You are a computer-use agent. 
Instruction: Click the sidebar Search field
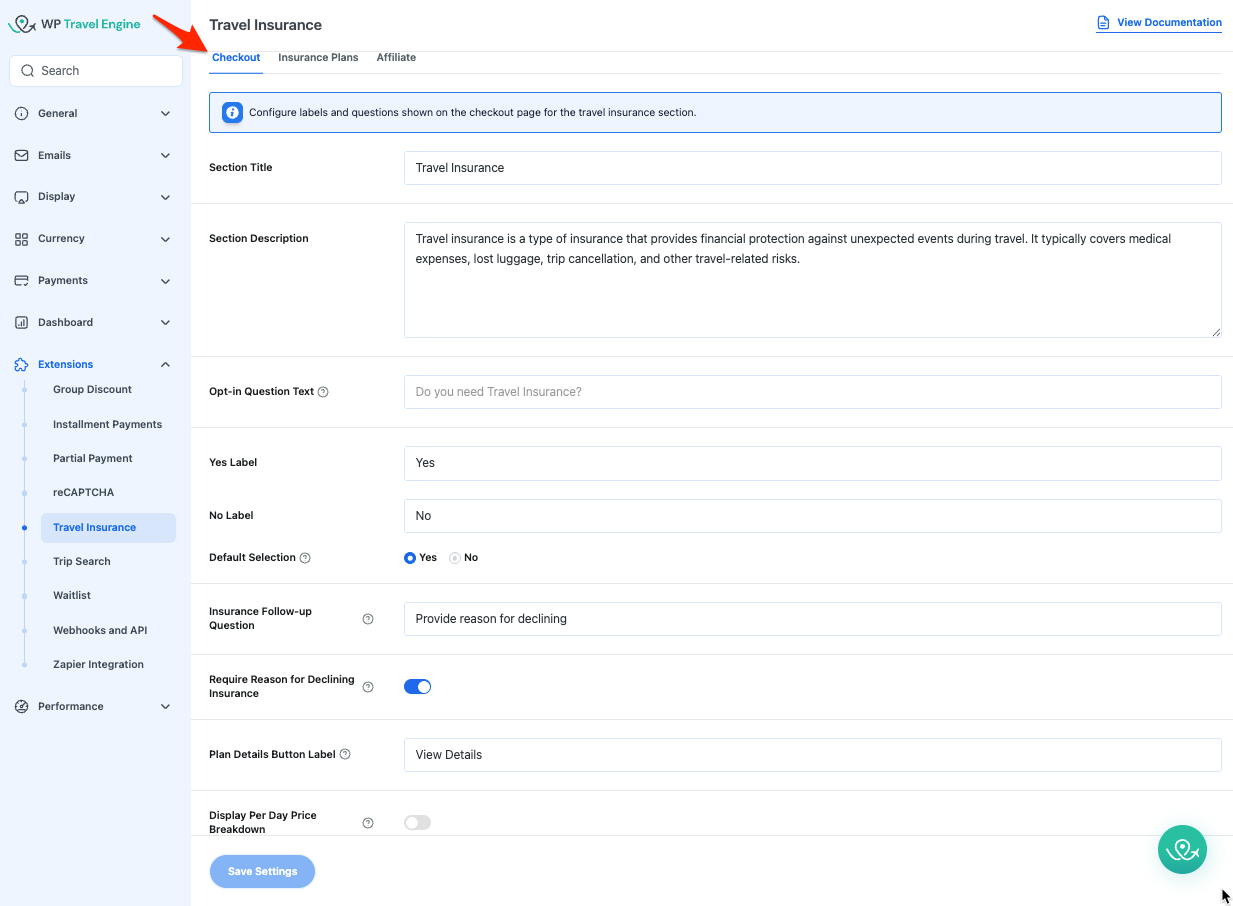[x=96, y=71]
